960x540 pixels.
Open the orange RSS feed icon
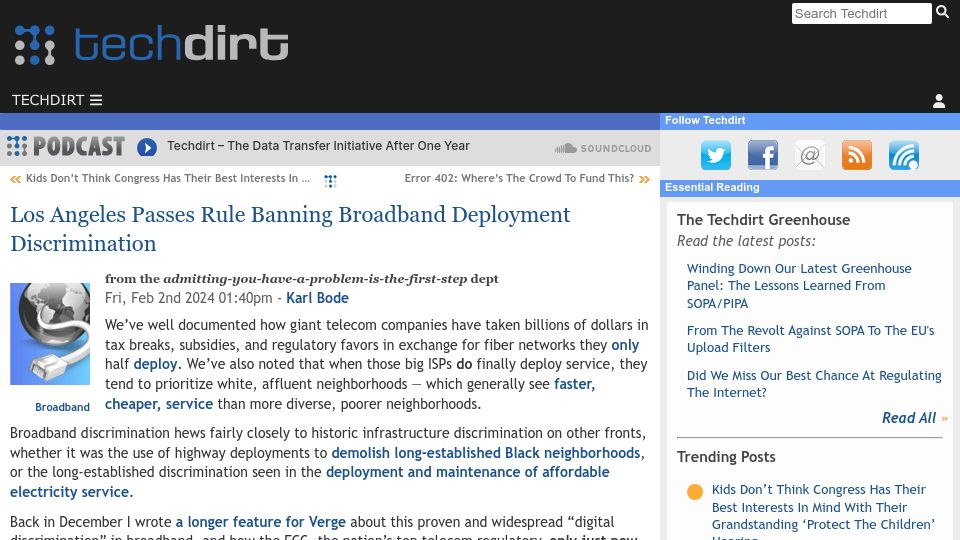click(x=857, y=155)
